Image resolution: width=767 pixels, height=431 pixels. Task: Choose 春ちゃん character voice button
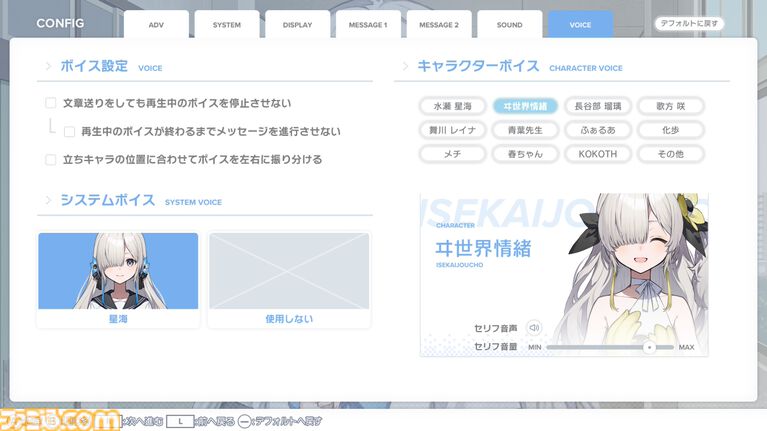pyautogui.click(x=525, y=154)
